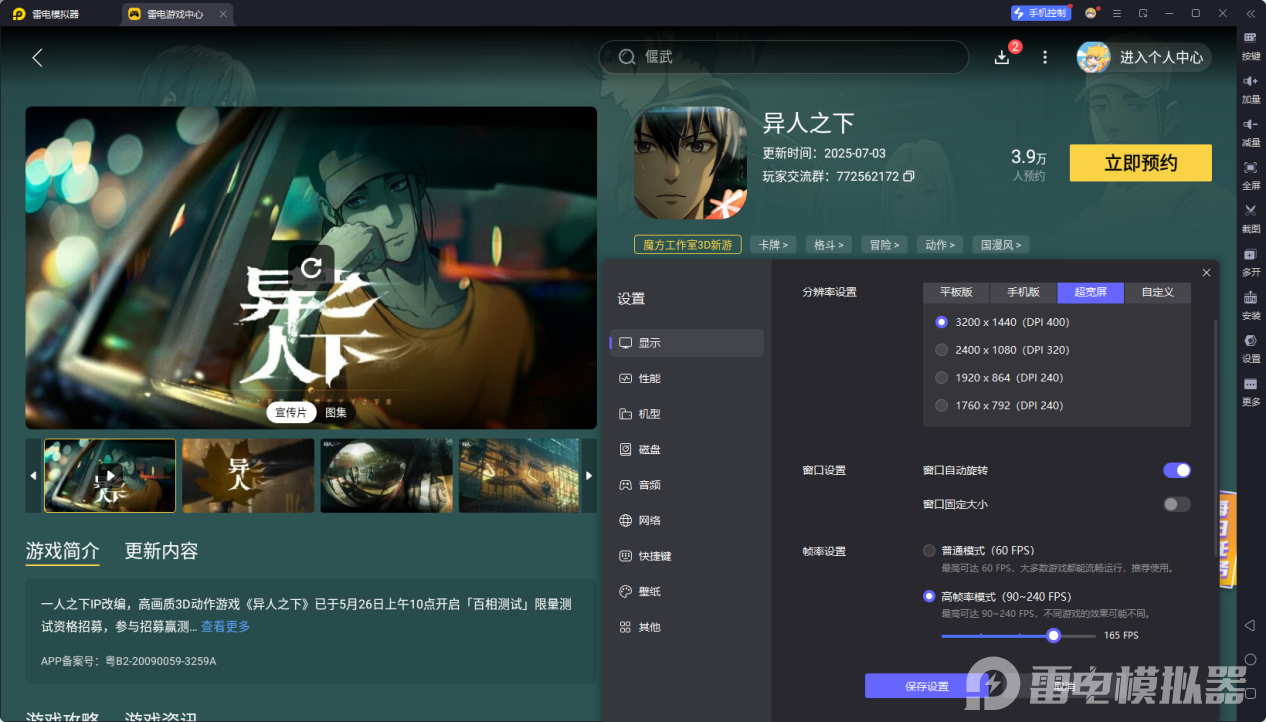The width and height of the screenshot is (1266, 722).
Task: Select 1920 x 864 (DPI 240) resolution
Action: click(998, 378)
